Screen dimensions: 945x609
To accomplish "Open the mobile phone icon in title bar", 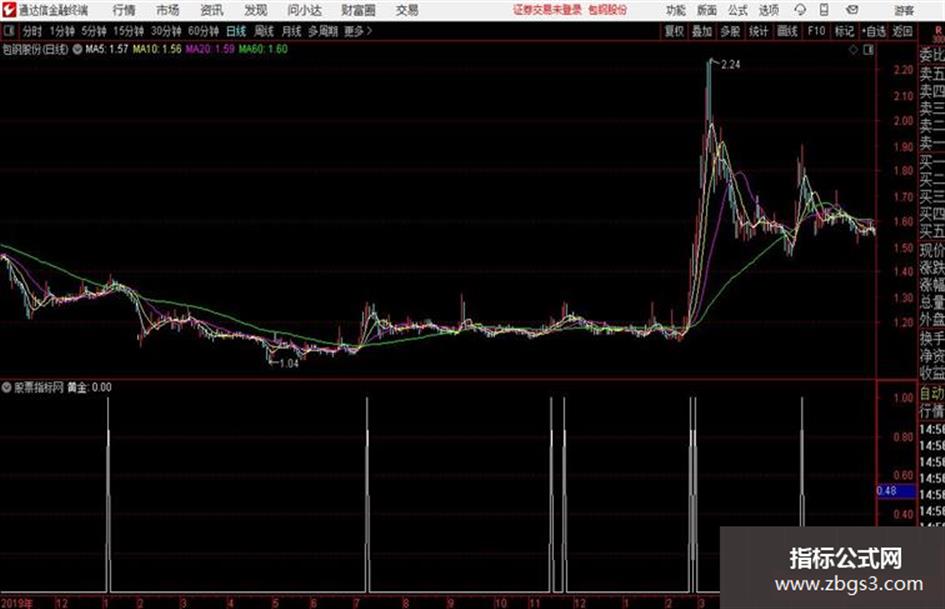I will click(824, 10).
